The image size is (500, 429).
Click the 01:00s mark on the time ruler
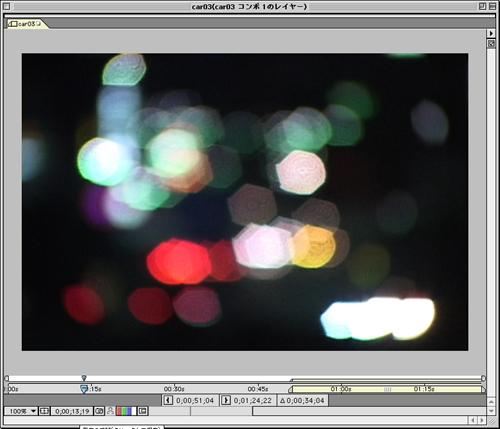(341, 389)
